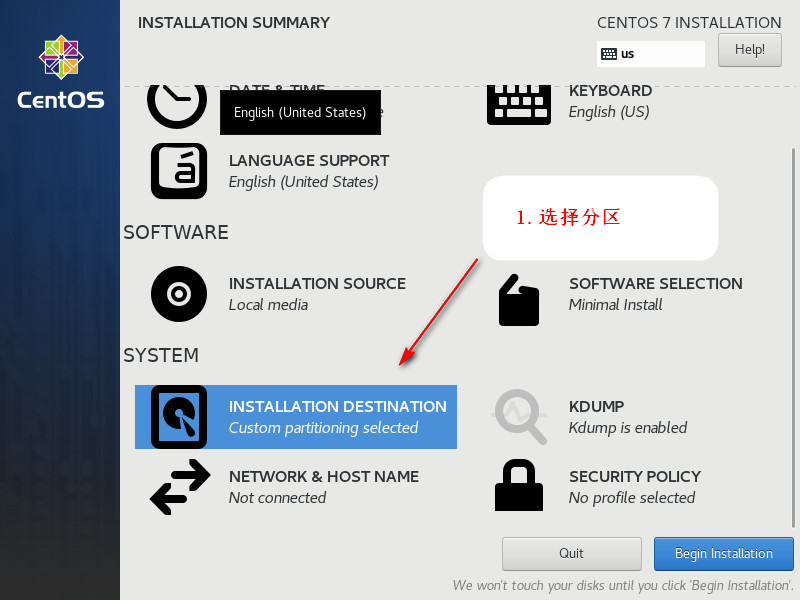This screenshot has height=600, width=800.
Task: Open Keyboard layout icon
Action: pyautogui.click(x=519, y=105)
